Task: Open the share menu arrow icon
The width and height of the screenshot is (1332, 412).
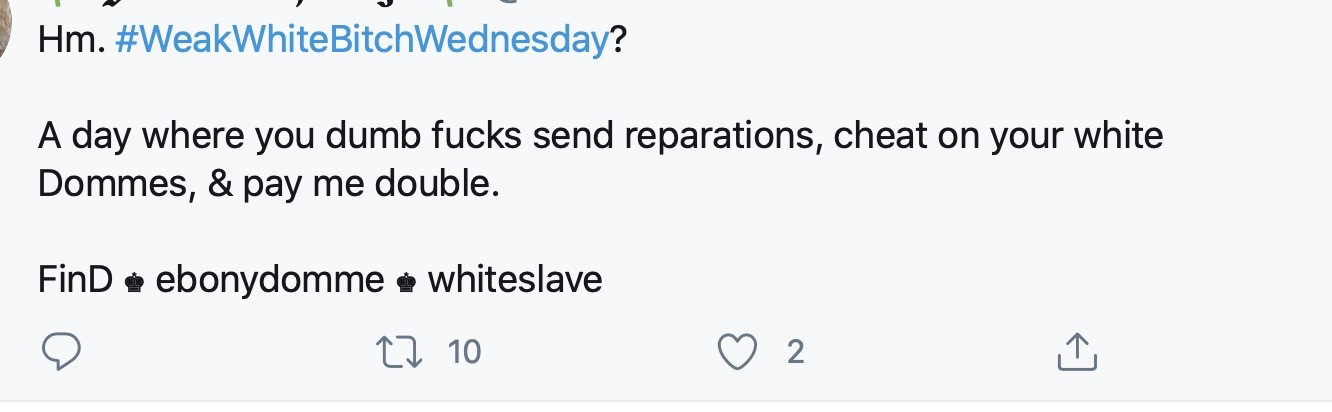Action: click(1077, 351)
